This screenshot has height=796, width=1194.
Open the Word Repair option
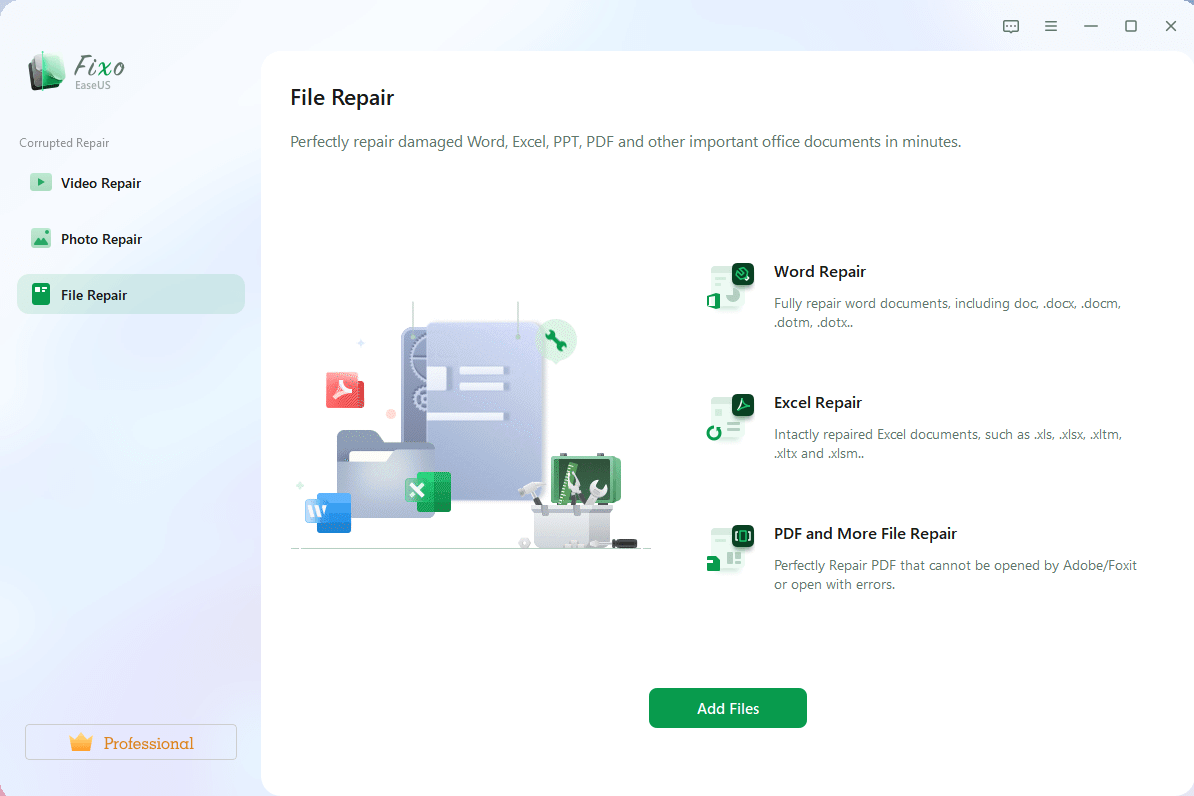pos(820,271)
